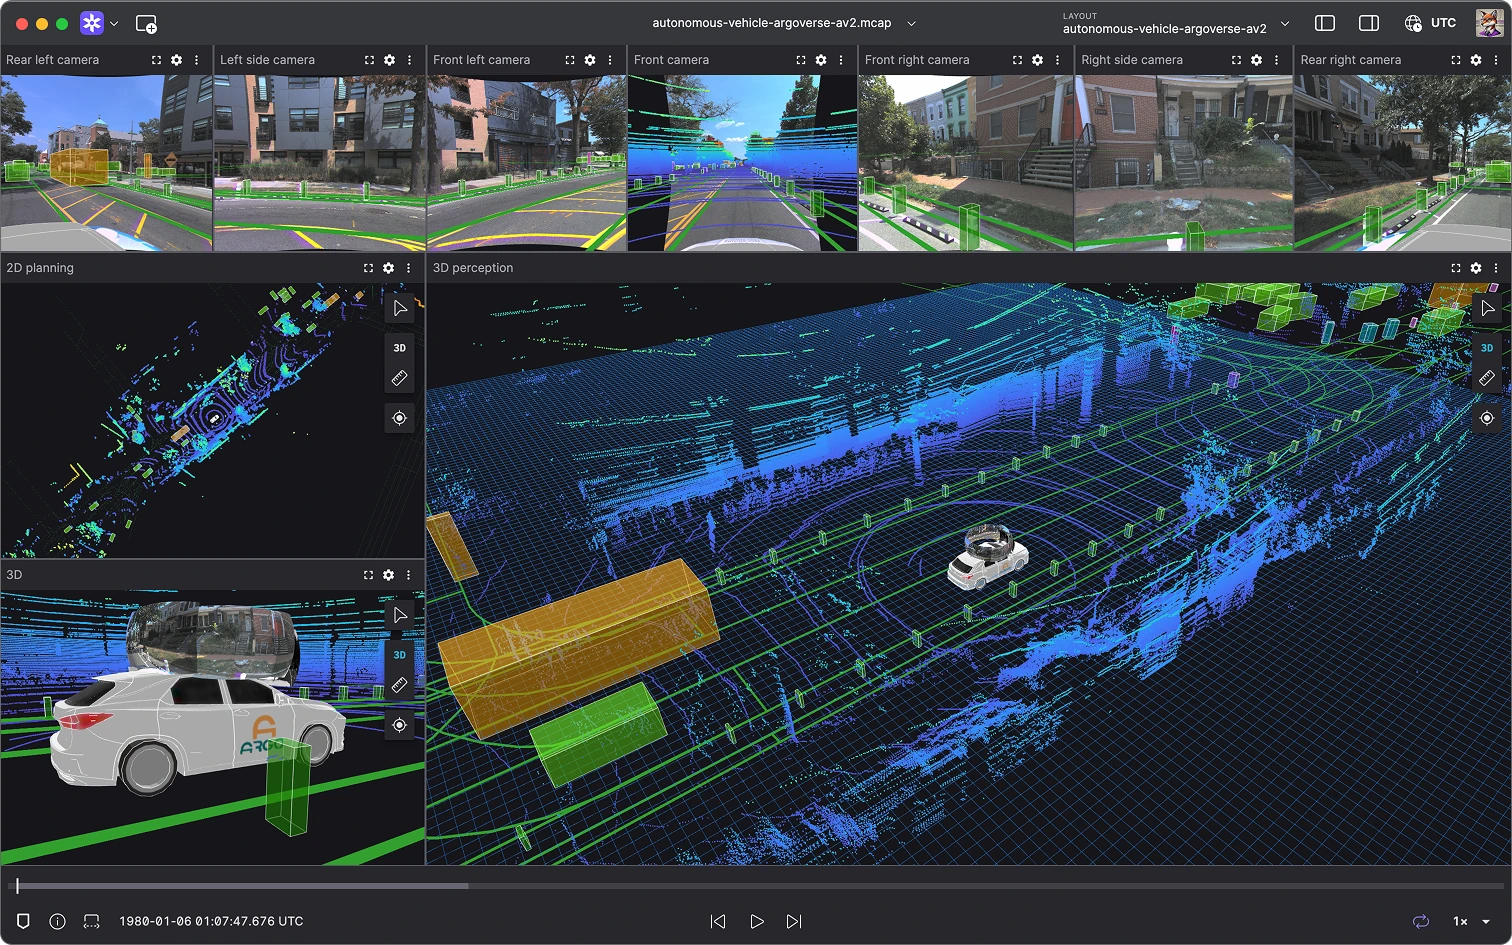Open more options menu for Right side camera

click(1276, 60)
